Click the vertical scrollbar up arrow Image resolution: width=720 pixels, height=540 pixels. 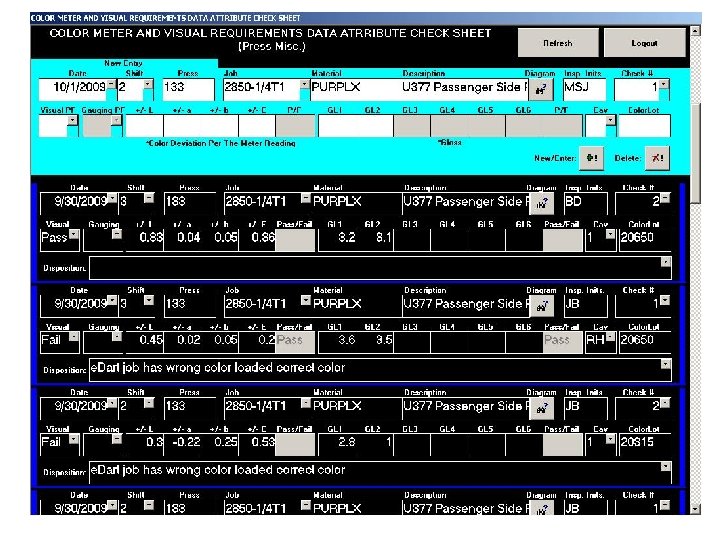tap(696, 31)
